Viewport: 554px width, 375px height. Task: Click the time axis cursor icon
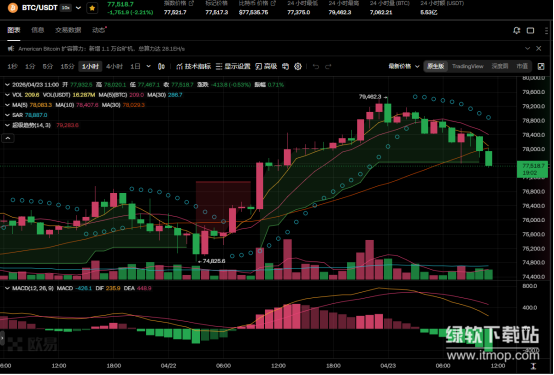(x=533, y=366)
